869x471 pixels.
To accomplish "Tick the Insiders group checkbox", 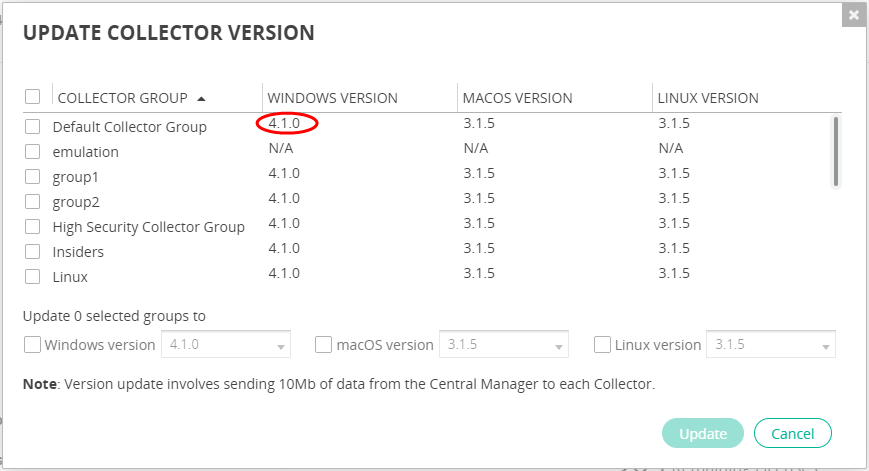I will coord(33,252).
